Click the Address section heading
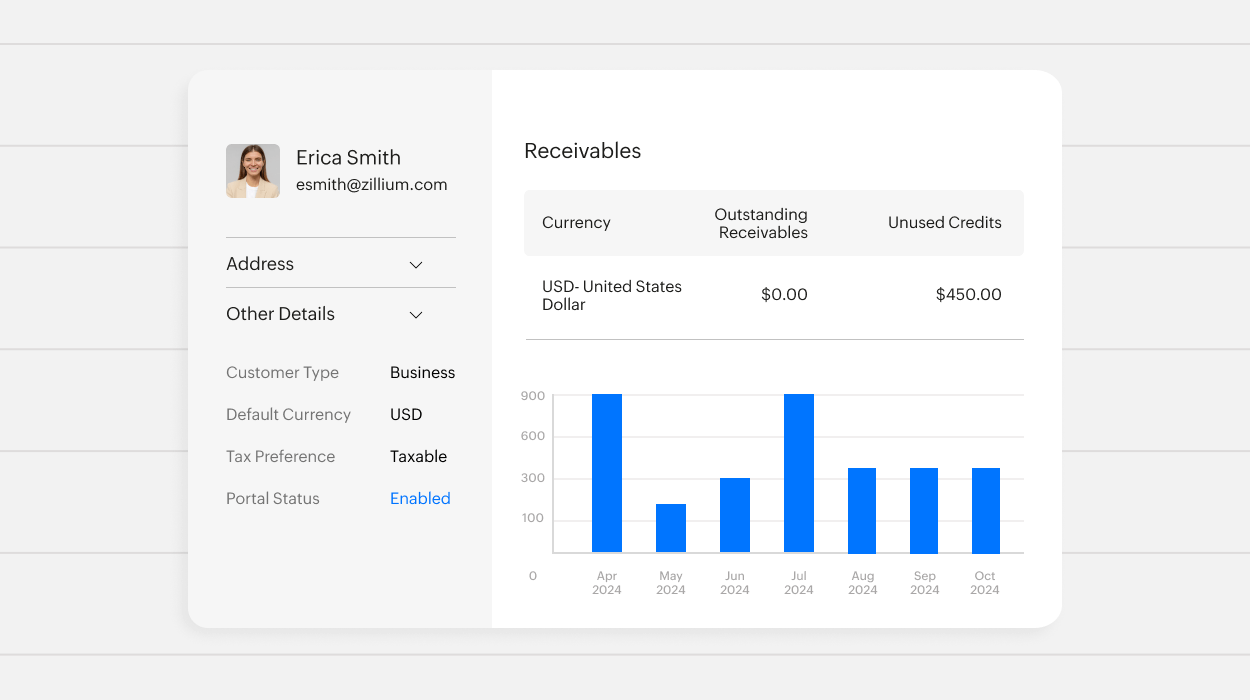 [260, 264]
